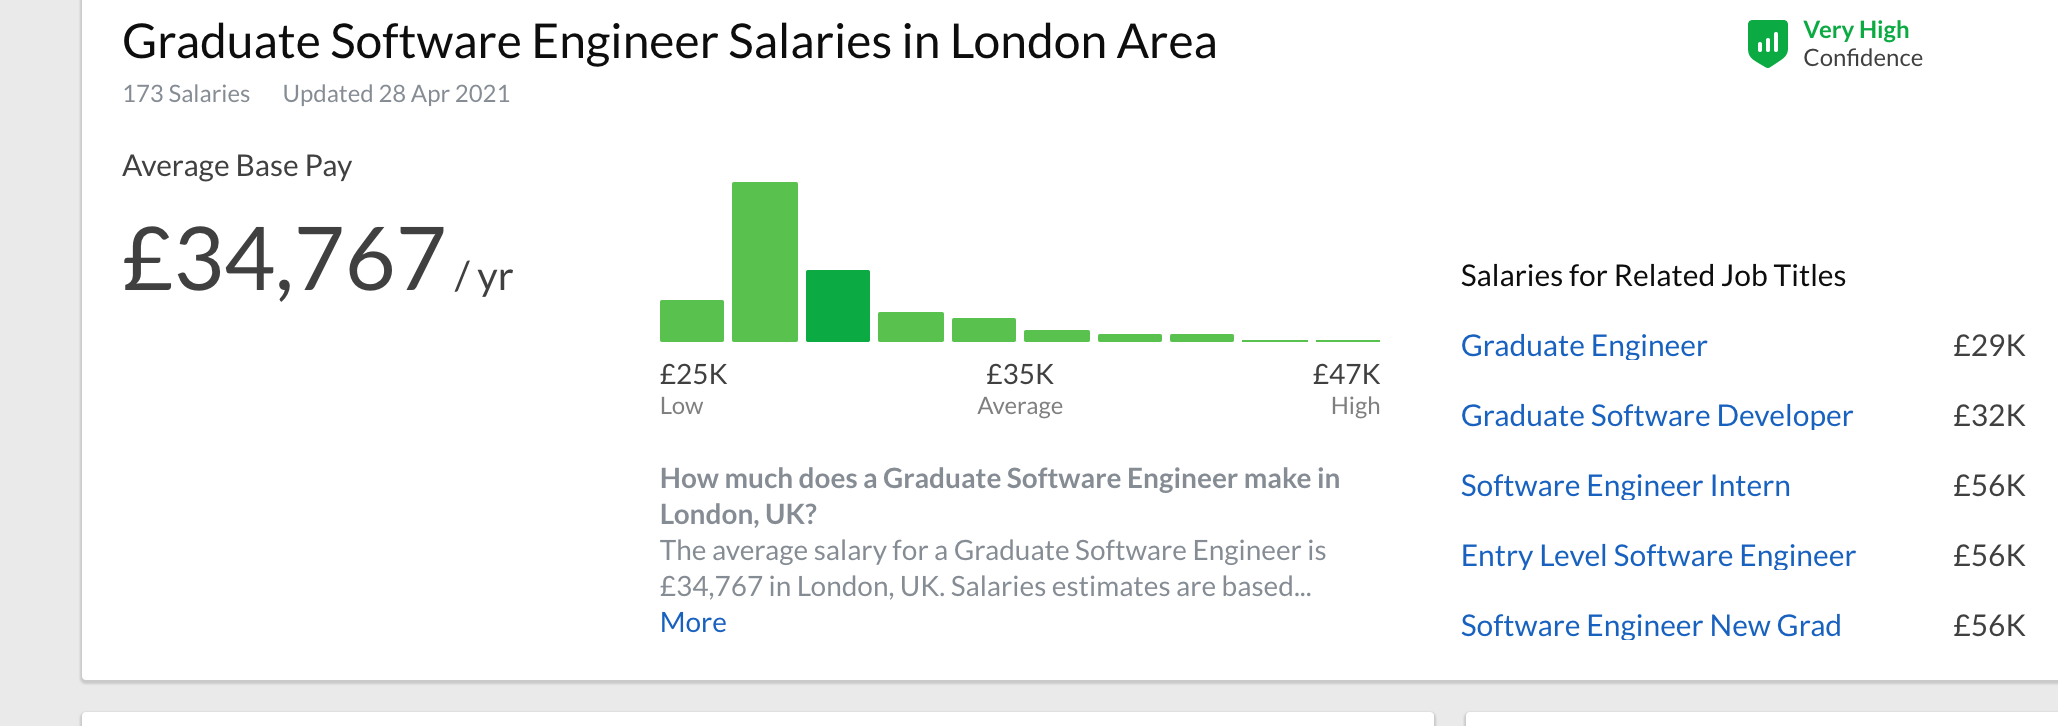Viewport: 2058px width, 726px height.
Task: Open the Graduate Engineer salary link
Action: tap(1584, 346)
